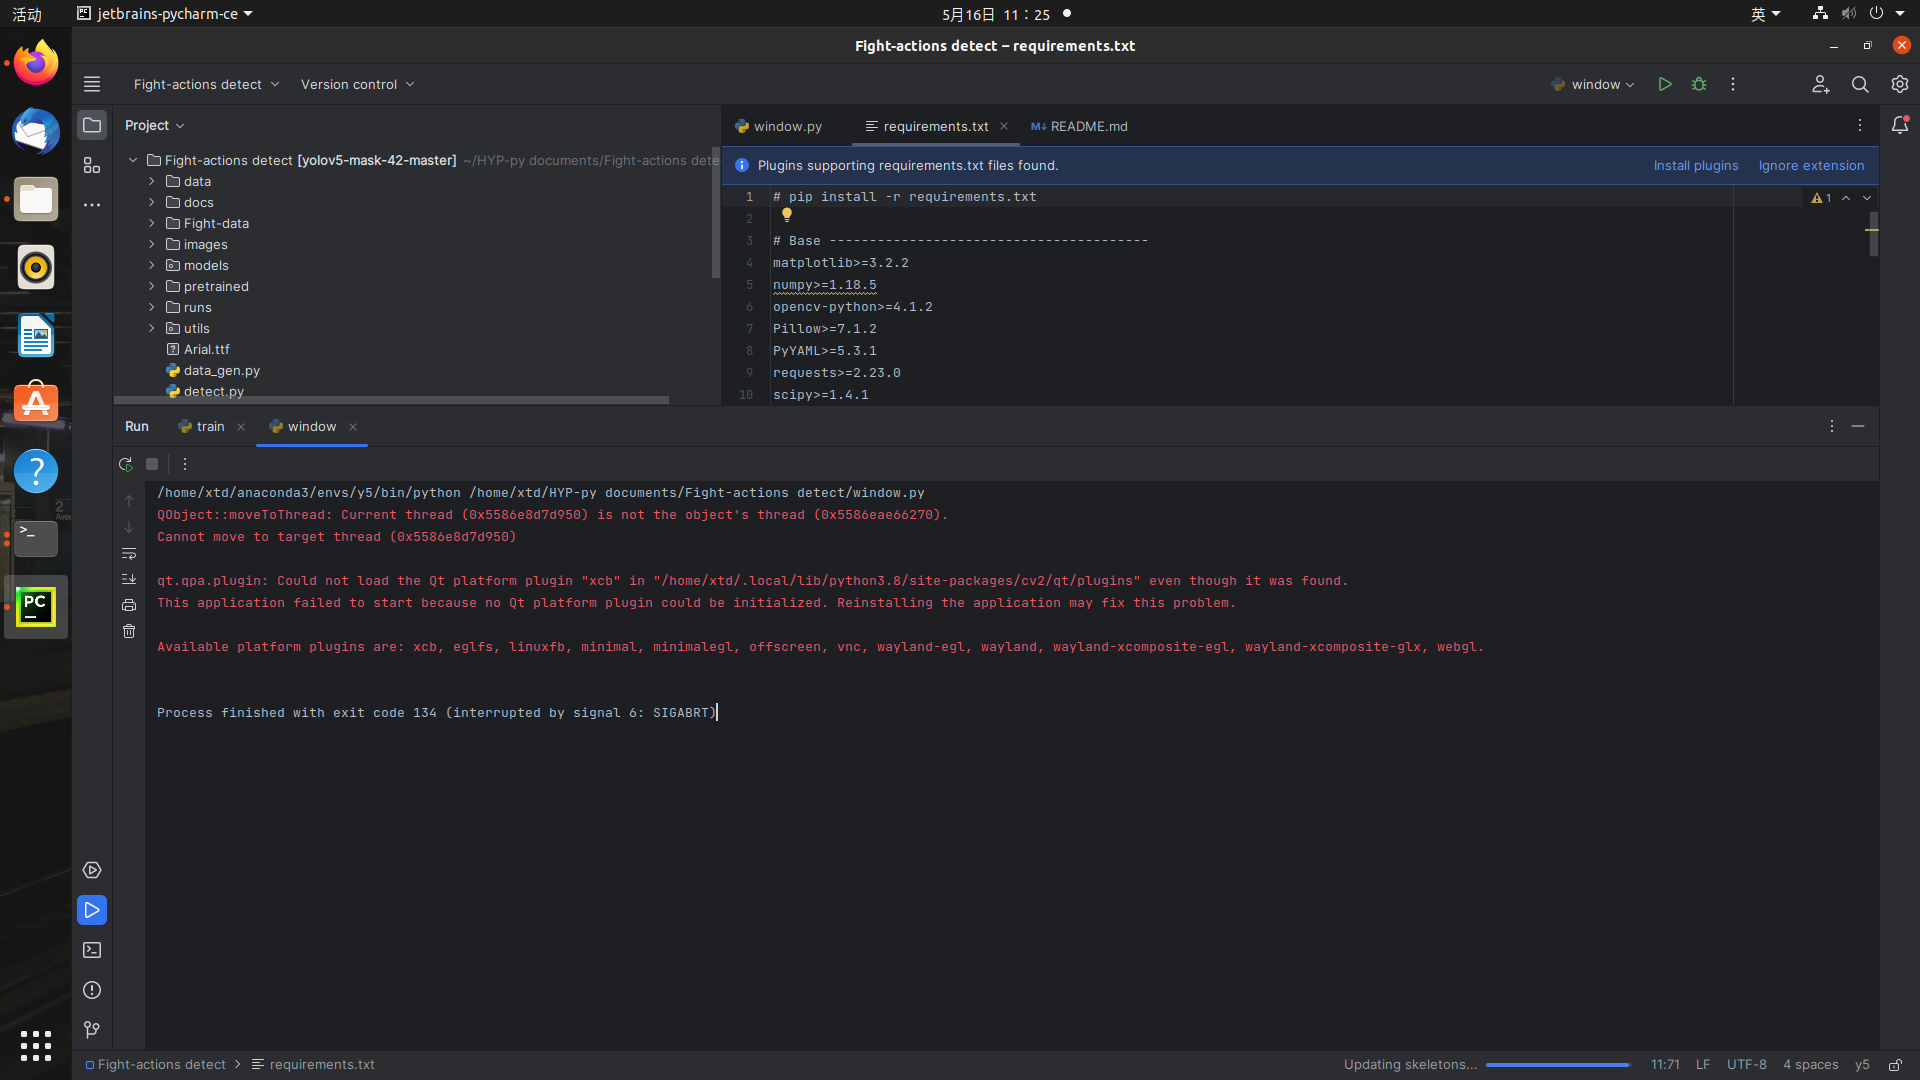
Task: Toggle scroll to end in console
Action: pyautogui.click(x=129, y=579)
